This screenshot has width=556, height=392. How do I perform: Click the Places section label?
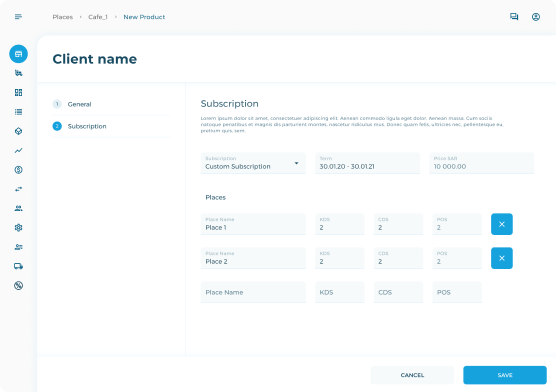click(x=216, y=197)
